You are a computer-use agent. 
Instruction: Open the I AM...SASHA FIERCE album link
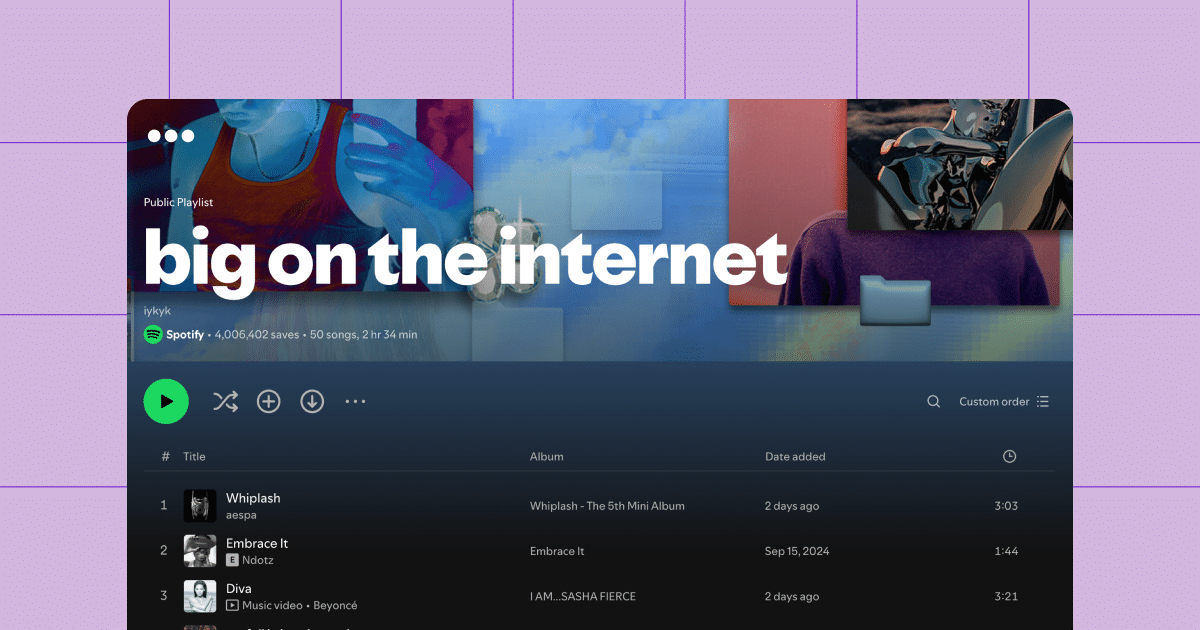(583, 597)
